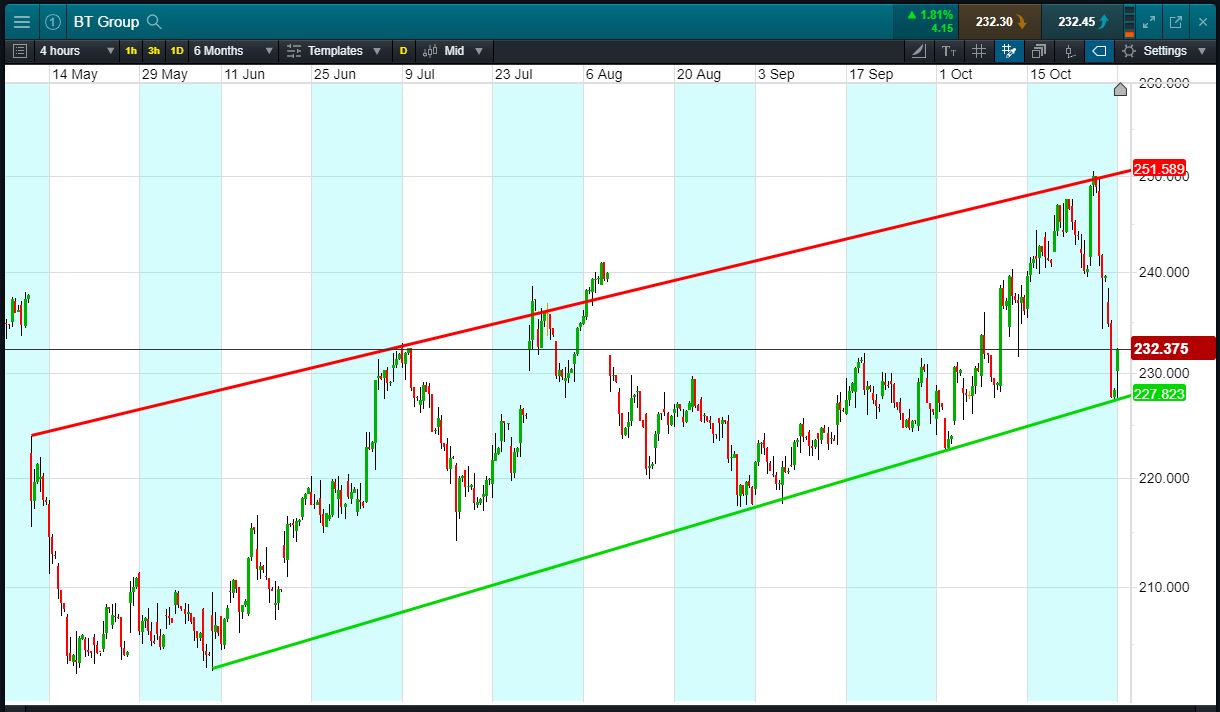This screenshot has width=1220, height=712.
Task: Click the scroll-to-latest arrow on price axis
Action: (1120, 90)
